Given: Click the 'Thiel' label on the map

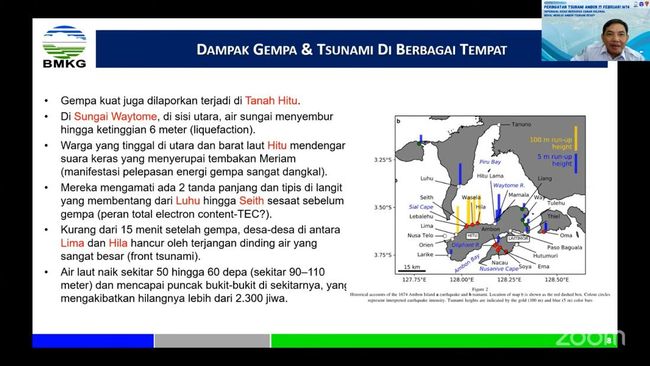Looking at the screenshot, I should pos(553,216).
